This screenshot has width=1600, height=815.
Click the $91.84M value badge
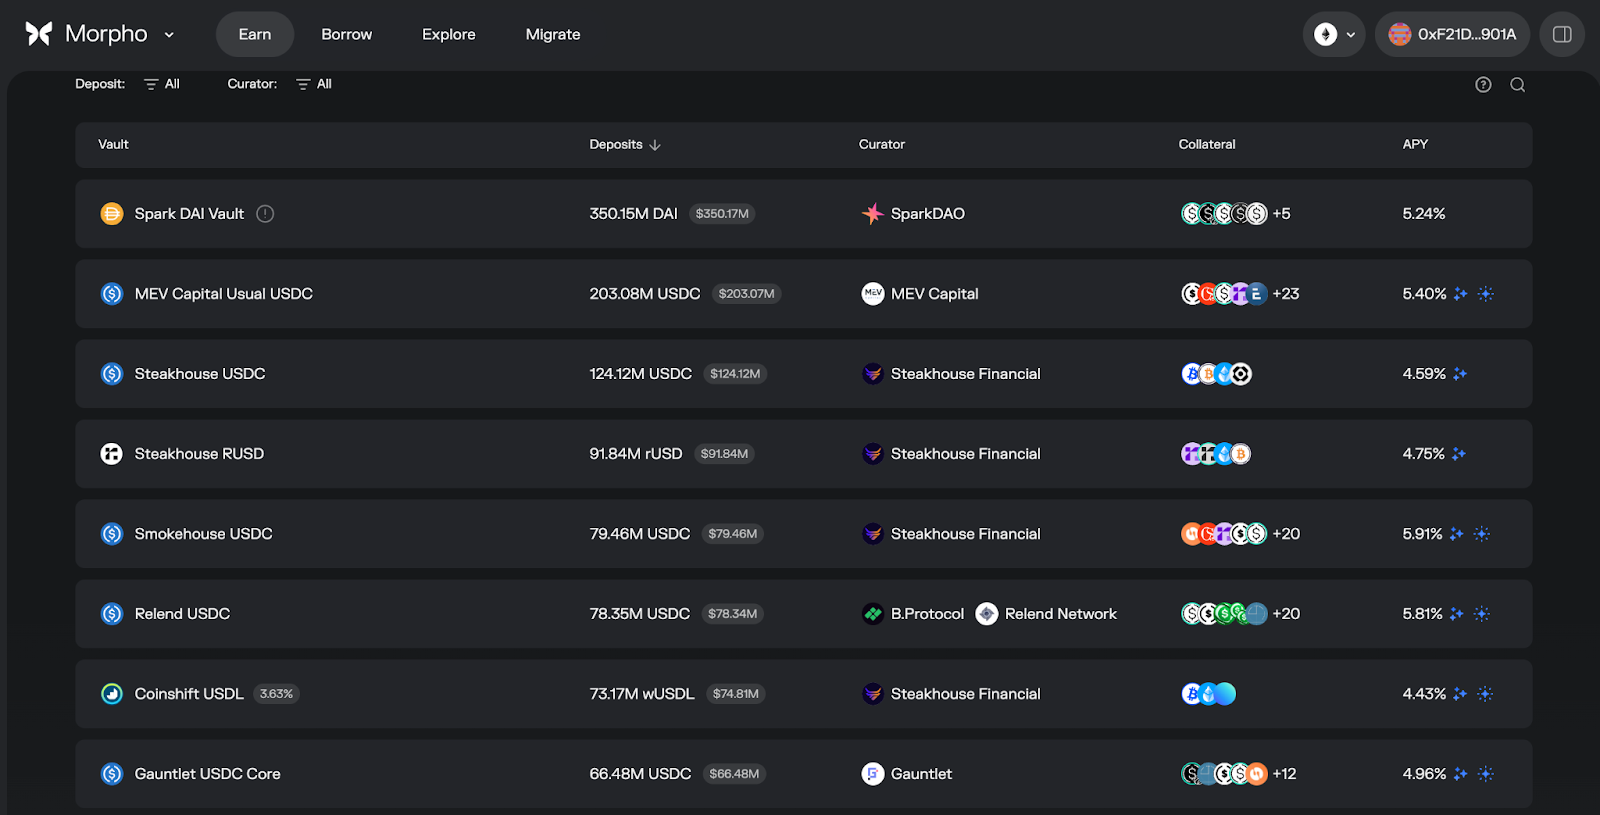coord(724,454)
